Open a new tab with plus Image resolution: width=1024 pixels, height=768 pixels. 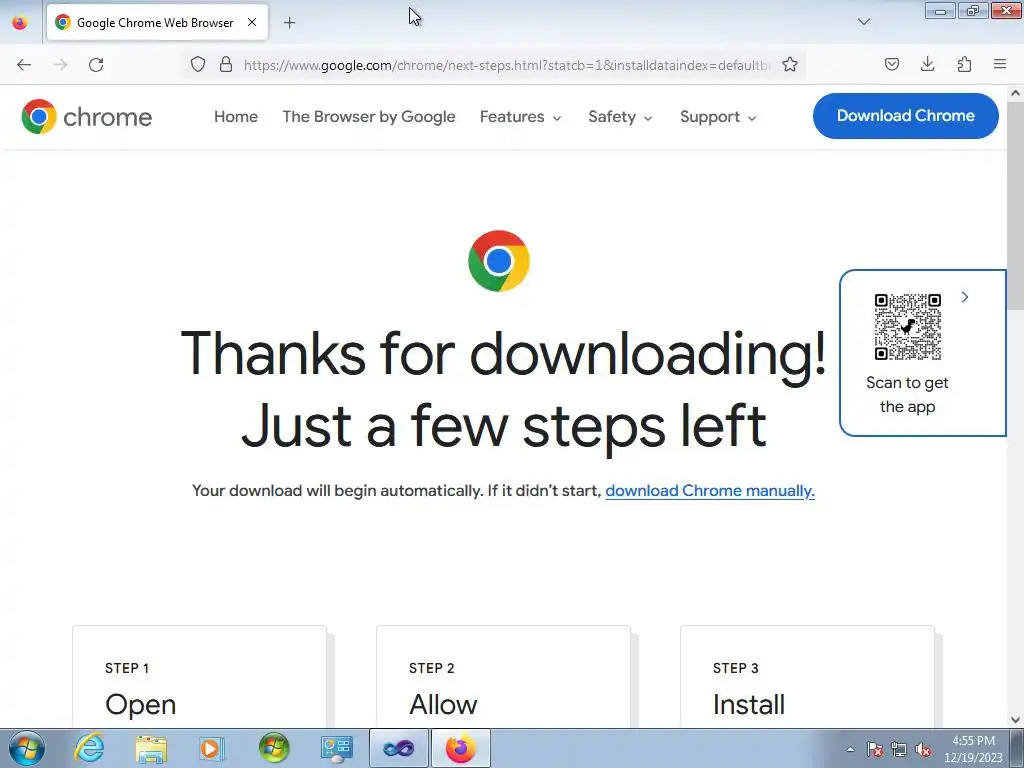click(x=290, y=22)
